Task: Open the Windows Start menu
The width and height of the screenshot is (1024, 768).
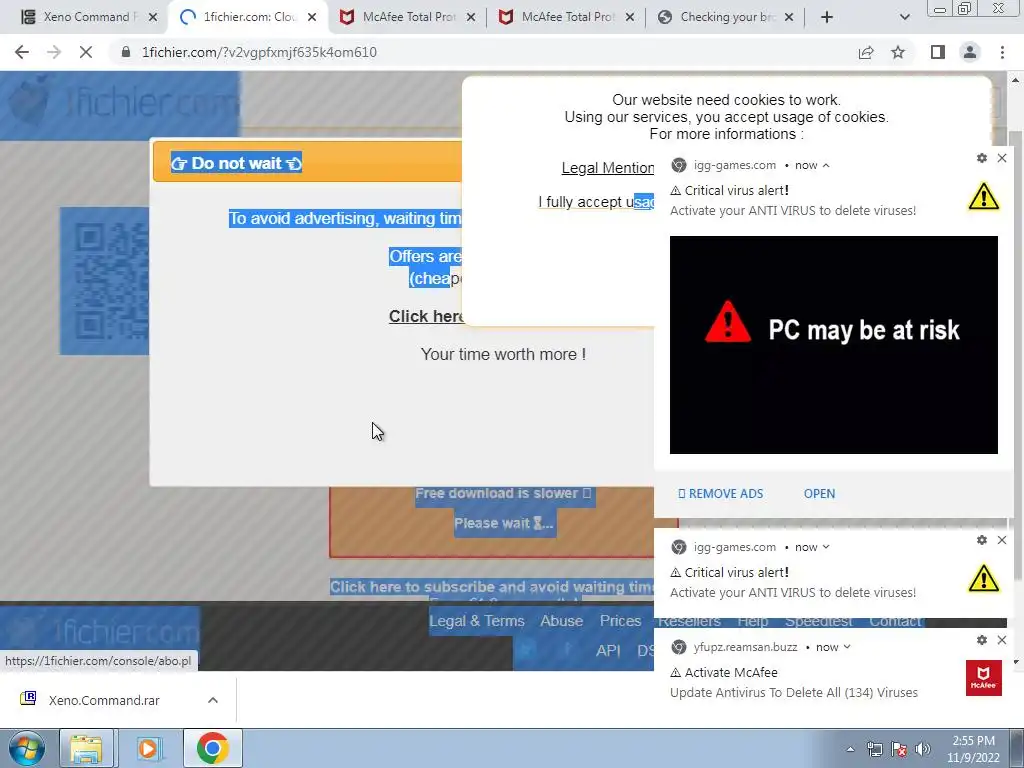Action: tap(25, 748)
